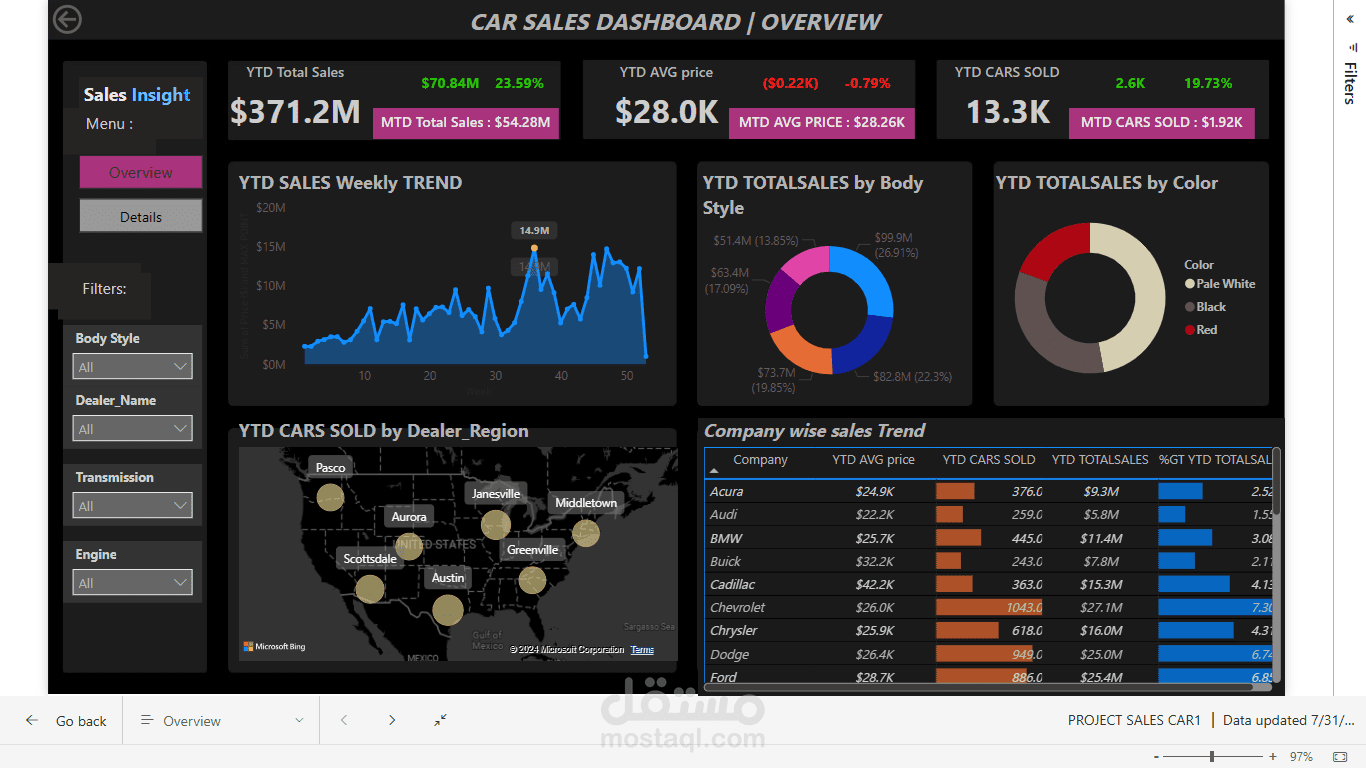Open the Overview page selector dropdown
The image size is (1366, 768).
point(221,721)
